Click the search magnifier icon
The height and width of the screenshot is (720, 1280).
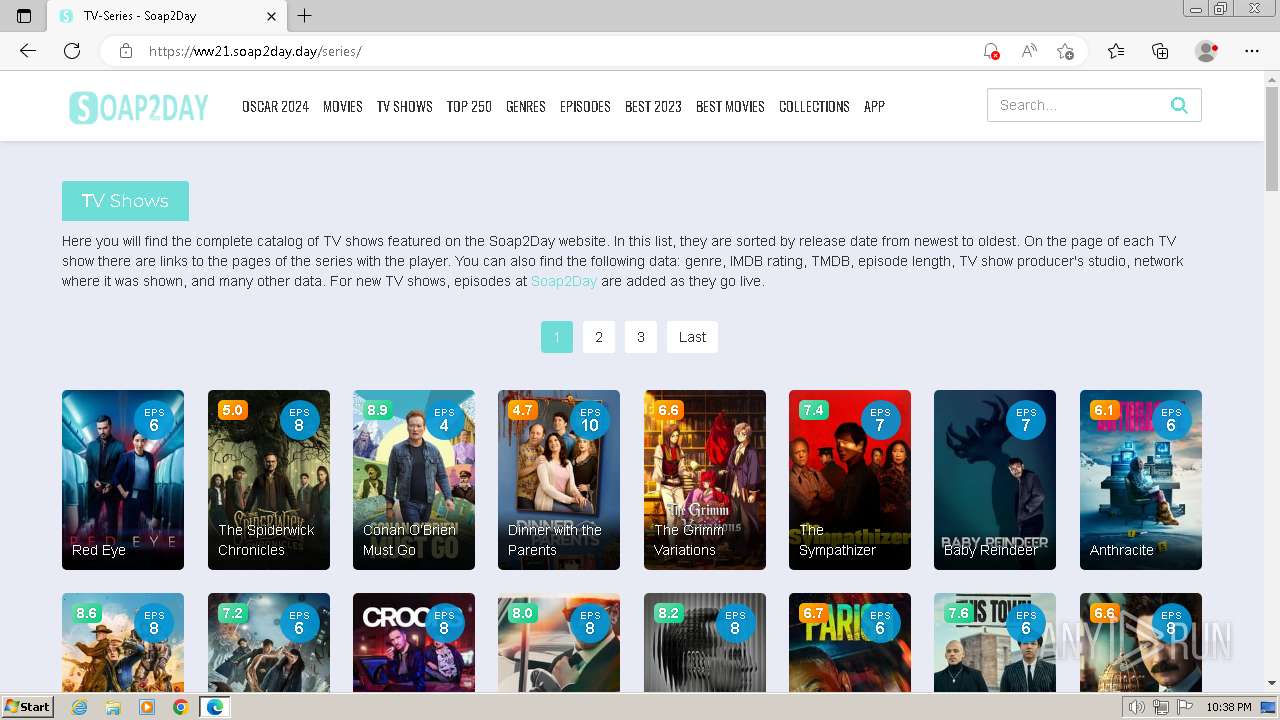(1179, 105)
